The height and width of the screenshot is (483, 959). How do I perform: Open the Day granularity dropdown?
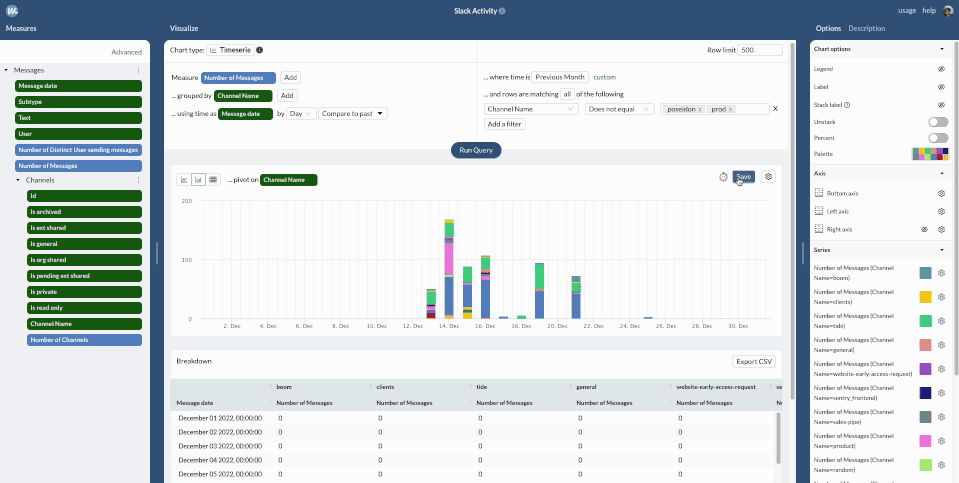pos(301,114)
